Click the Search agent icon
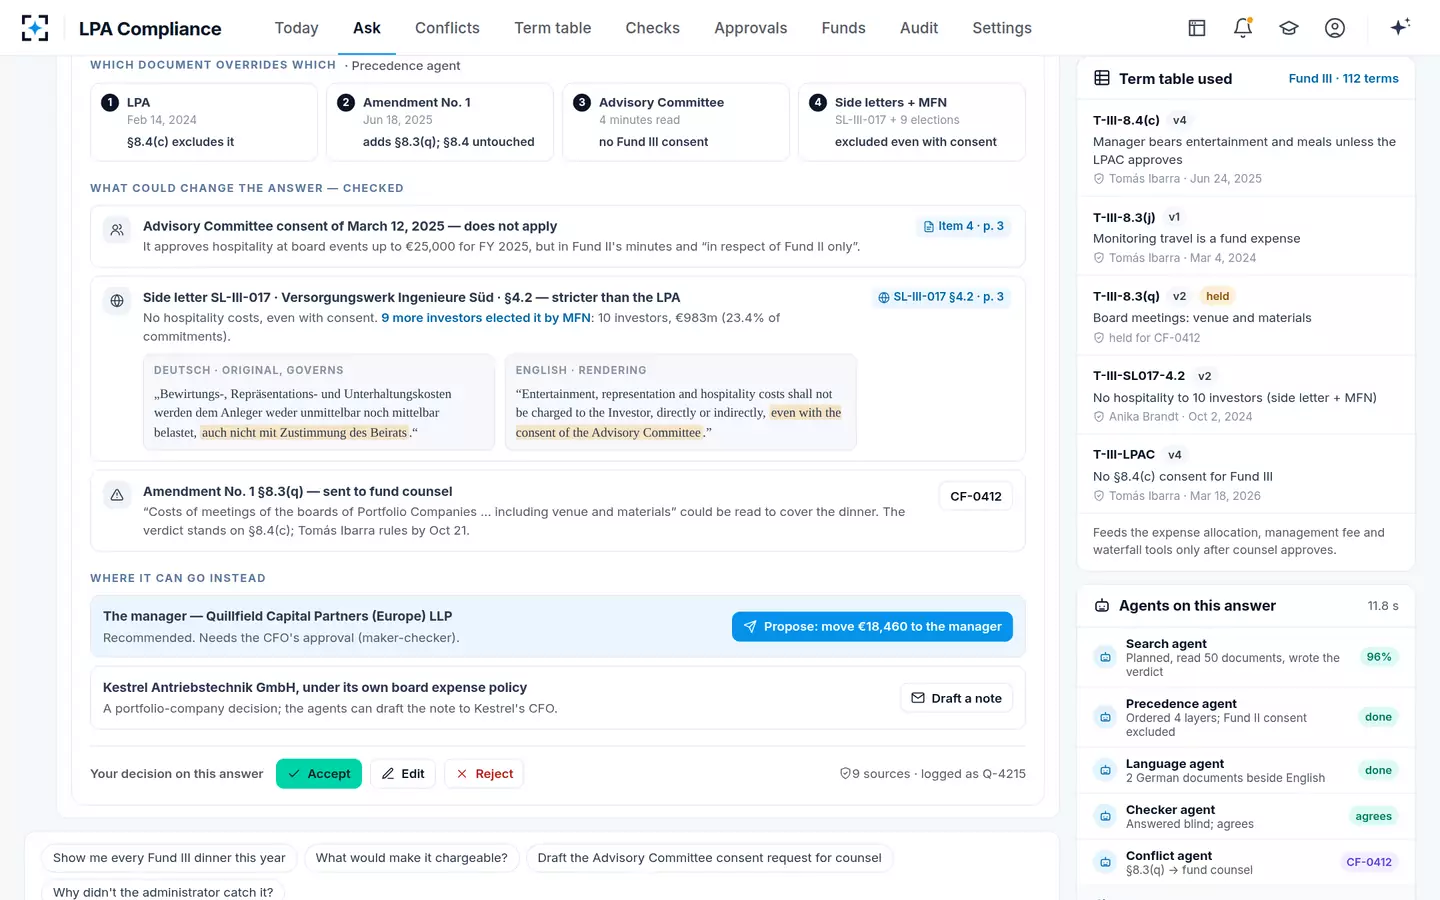 (x=1106, y=657)
